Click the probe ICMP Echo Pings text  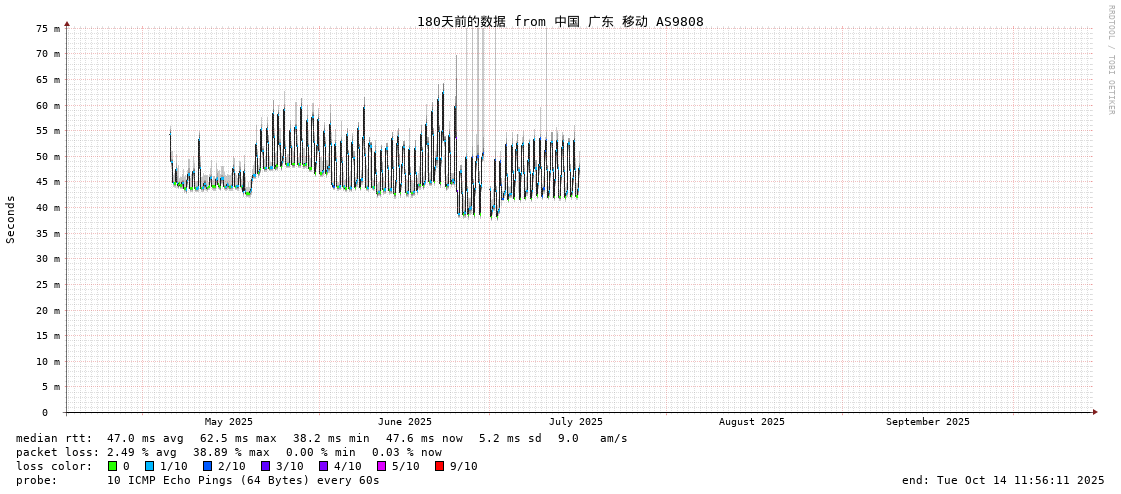[x=243, y=480]
